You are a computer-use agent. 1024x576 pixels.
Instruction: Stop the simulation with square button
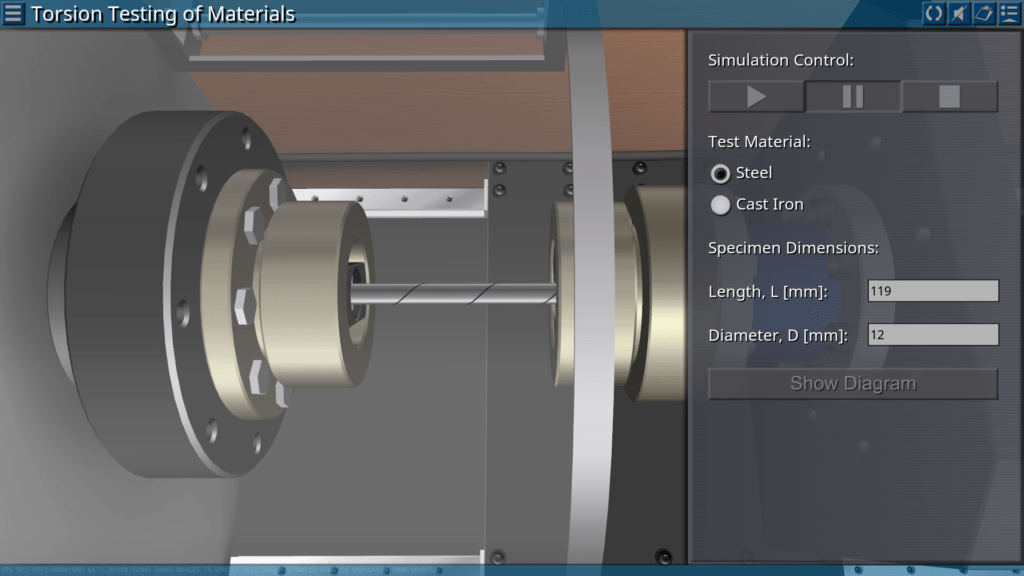[x=949, y=96]
